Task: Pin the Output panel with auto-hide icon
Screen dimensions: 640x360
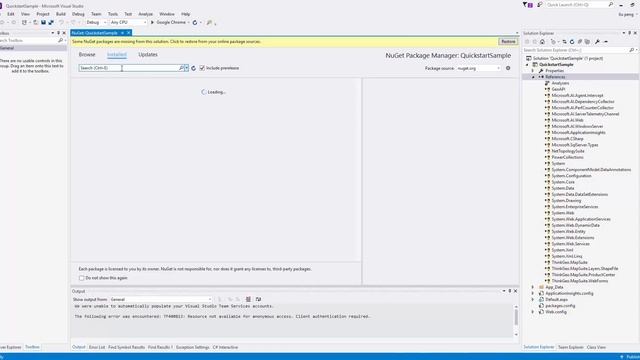Action: [509, 291]
